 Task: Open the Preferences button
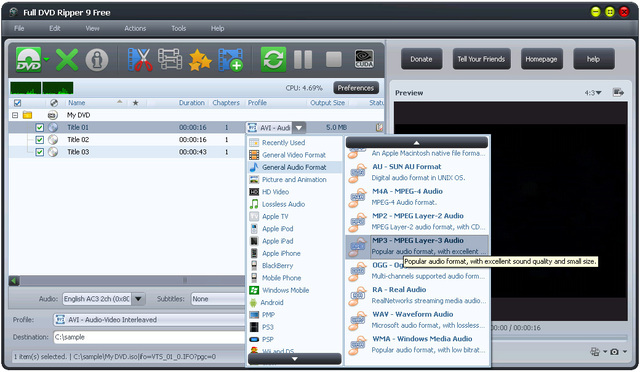click(x=356, y=88)
